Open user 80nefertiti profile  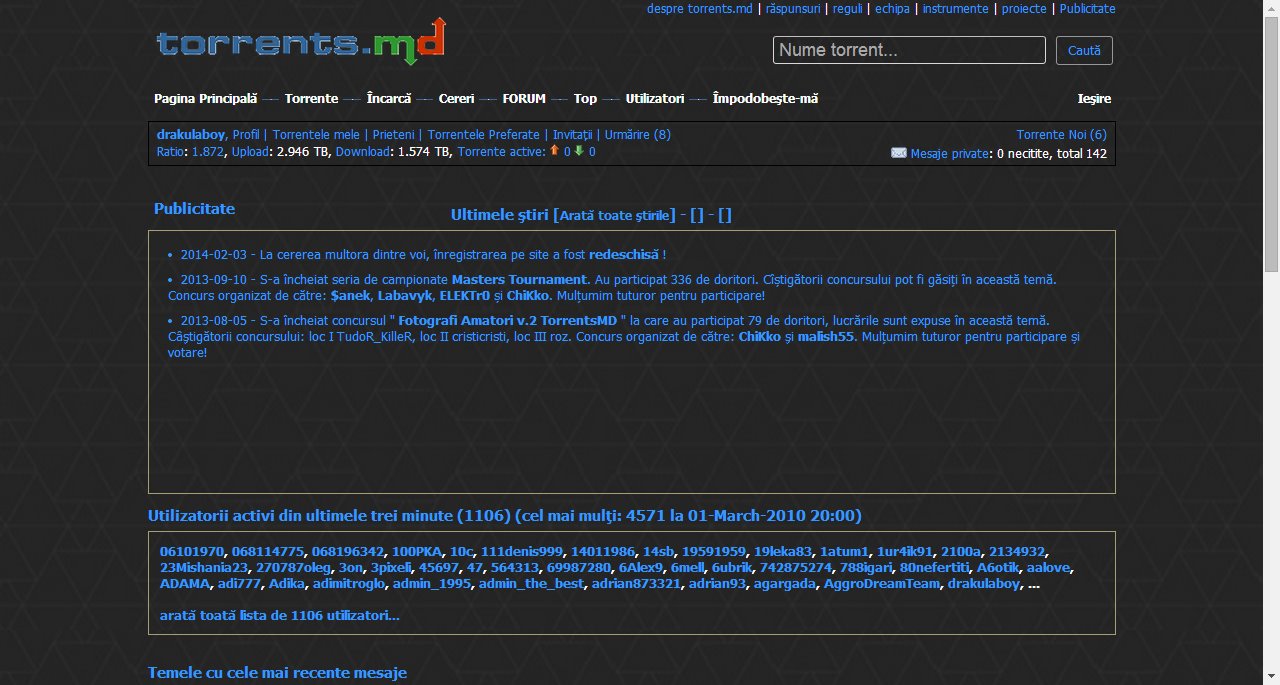click(x=935, y=567)
